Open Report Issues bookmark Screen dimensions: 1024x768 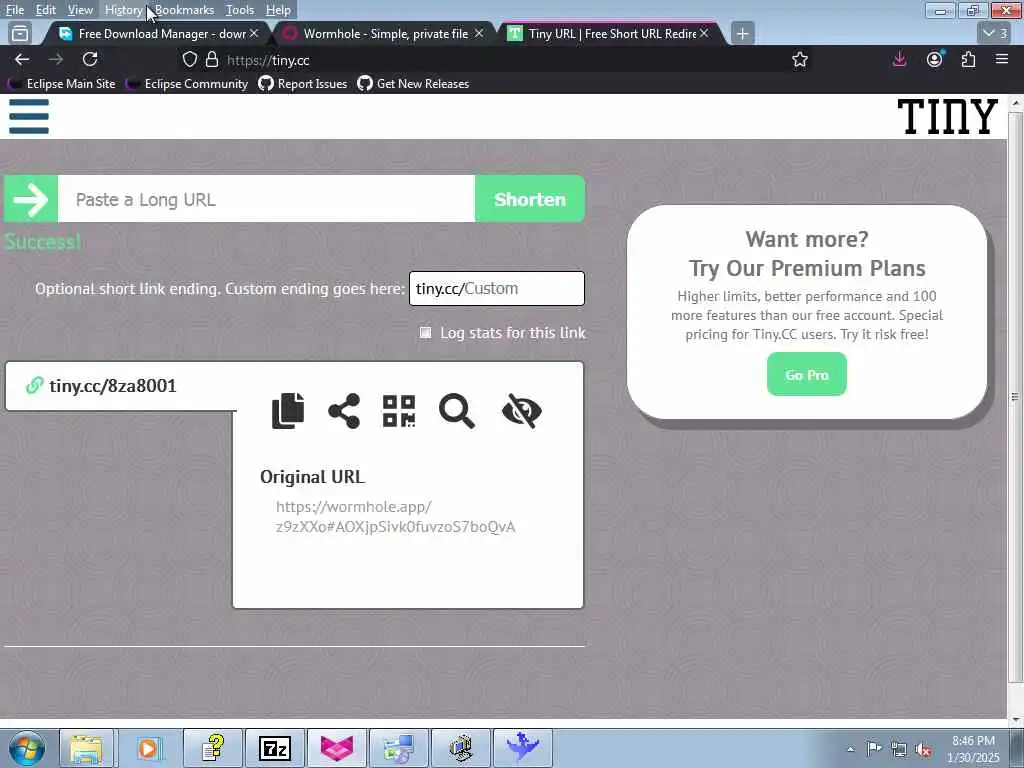point(303,84)
